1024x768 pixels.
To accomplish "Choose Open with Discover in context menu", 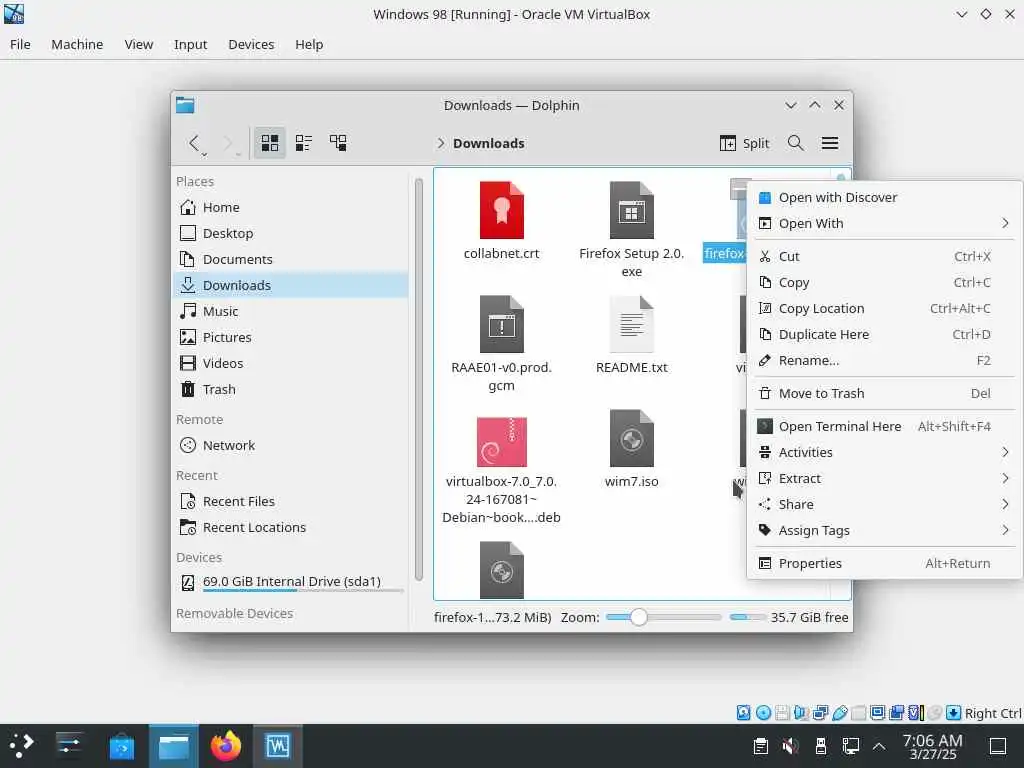I will pos(884,197).
